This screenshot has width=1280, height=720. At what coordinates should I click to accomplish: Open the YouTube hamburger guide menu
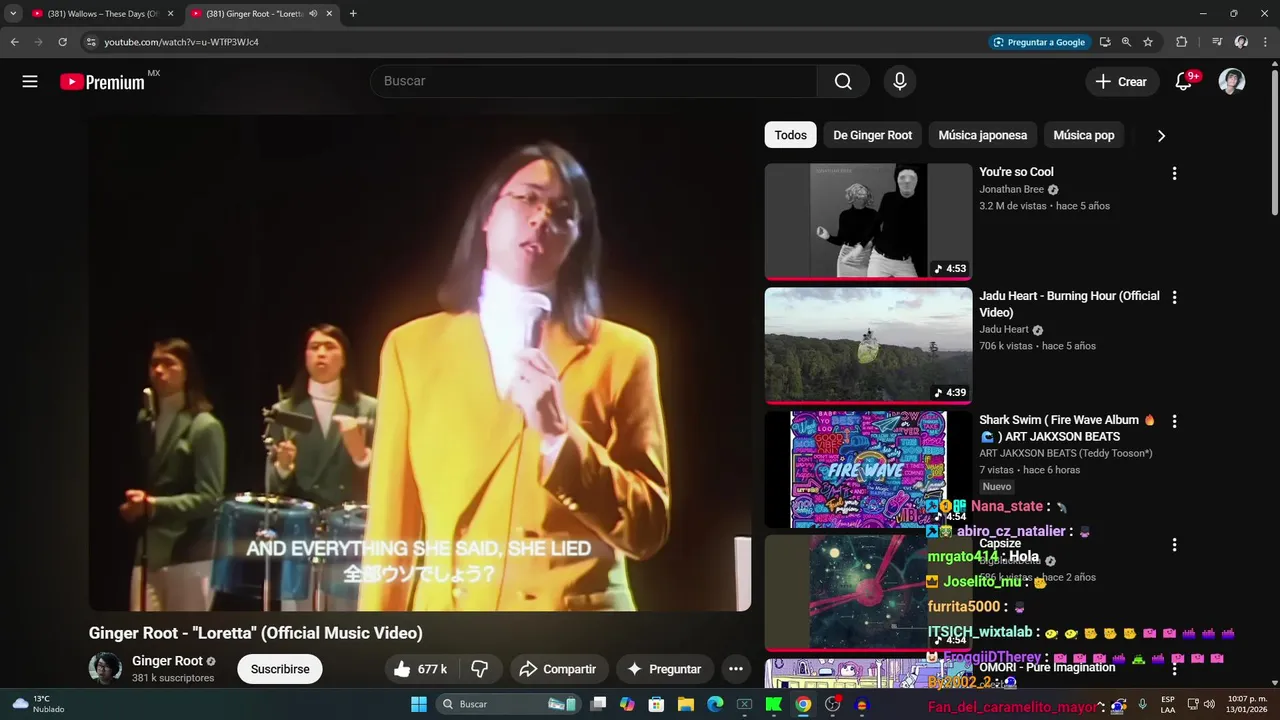point(30,82)
